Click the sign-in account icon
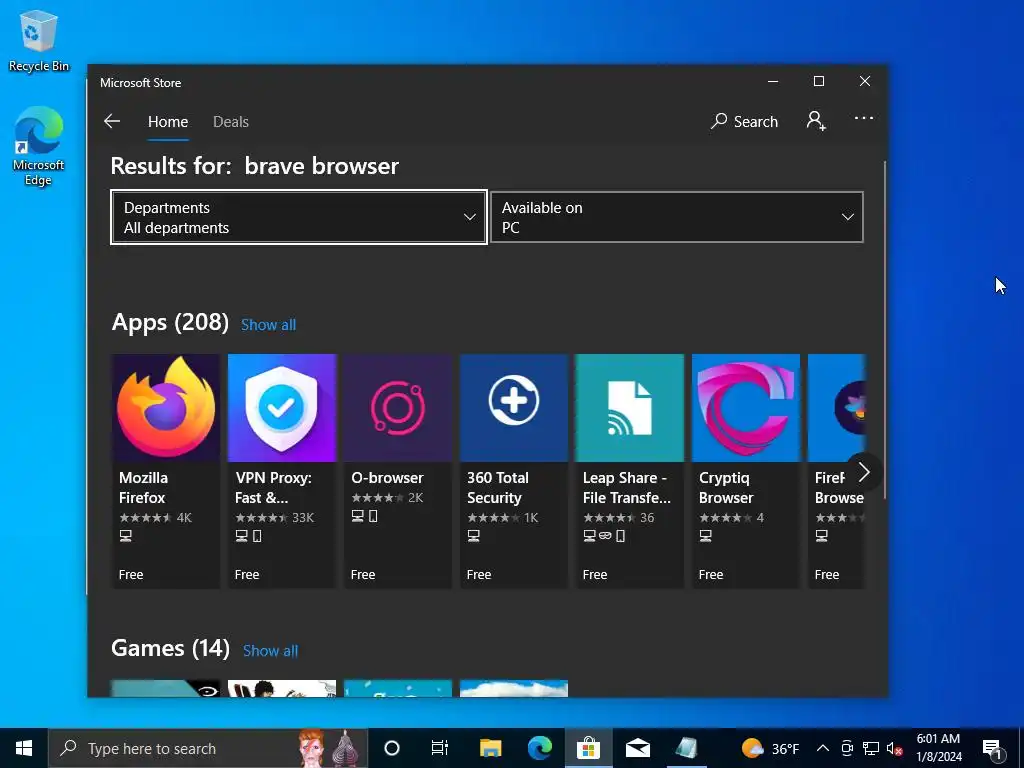Screen dimensions: 1024x768 pyautogui.click(x=816, y=121)
